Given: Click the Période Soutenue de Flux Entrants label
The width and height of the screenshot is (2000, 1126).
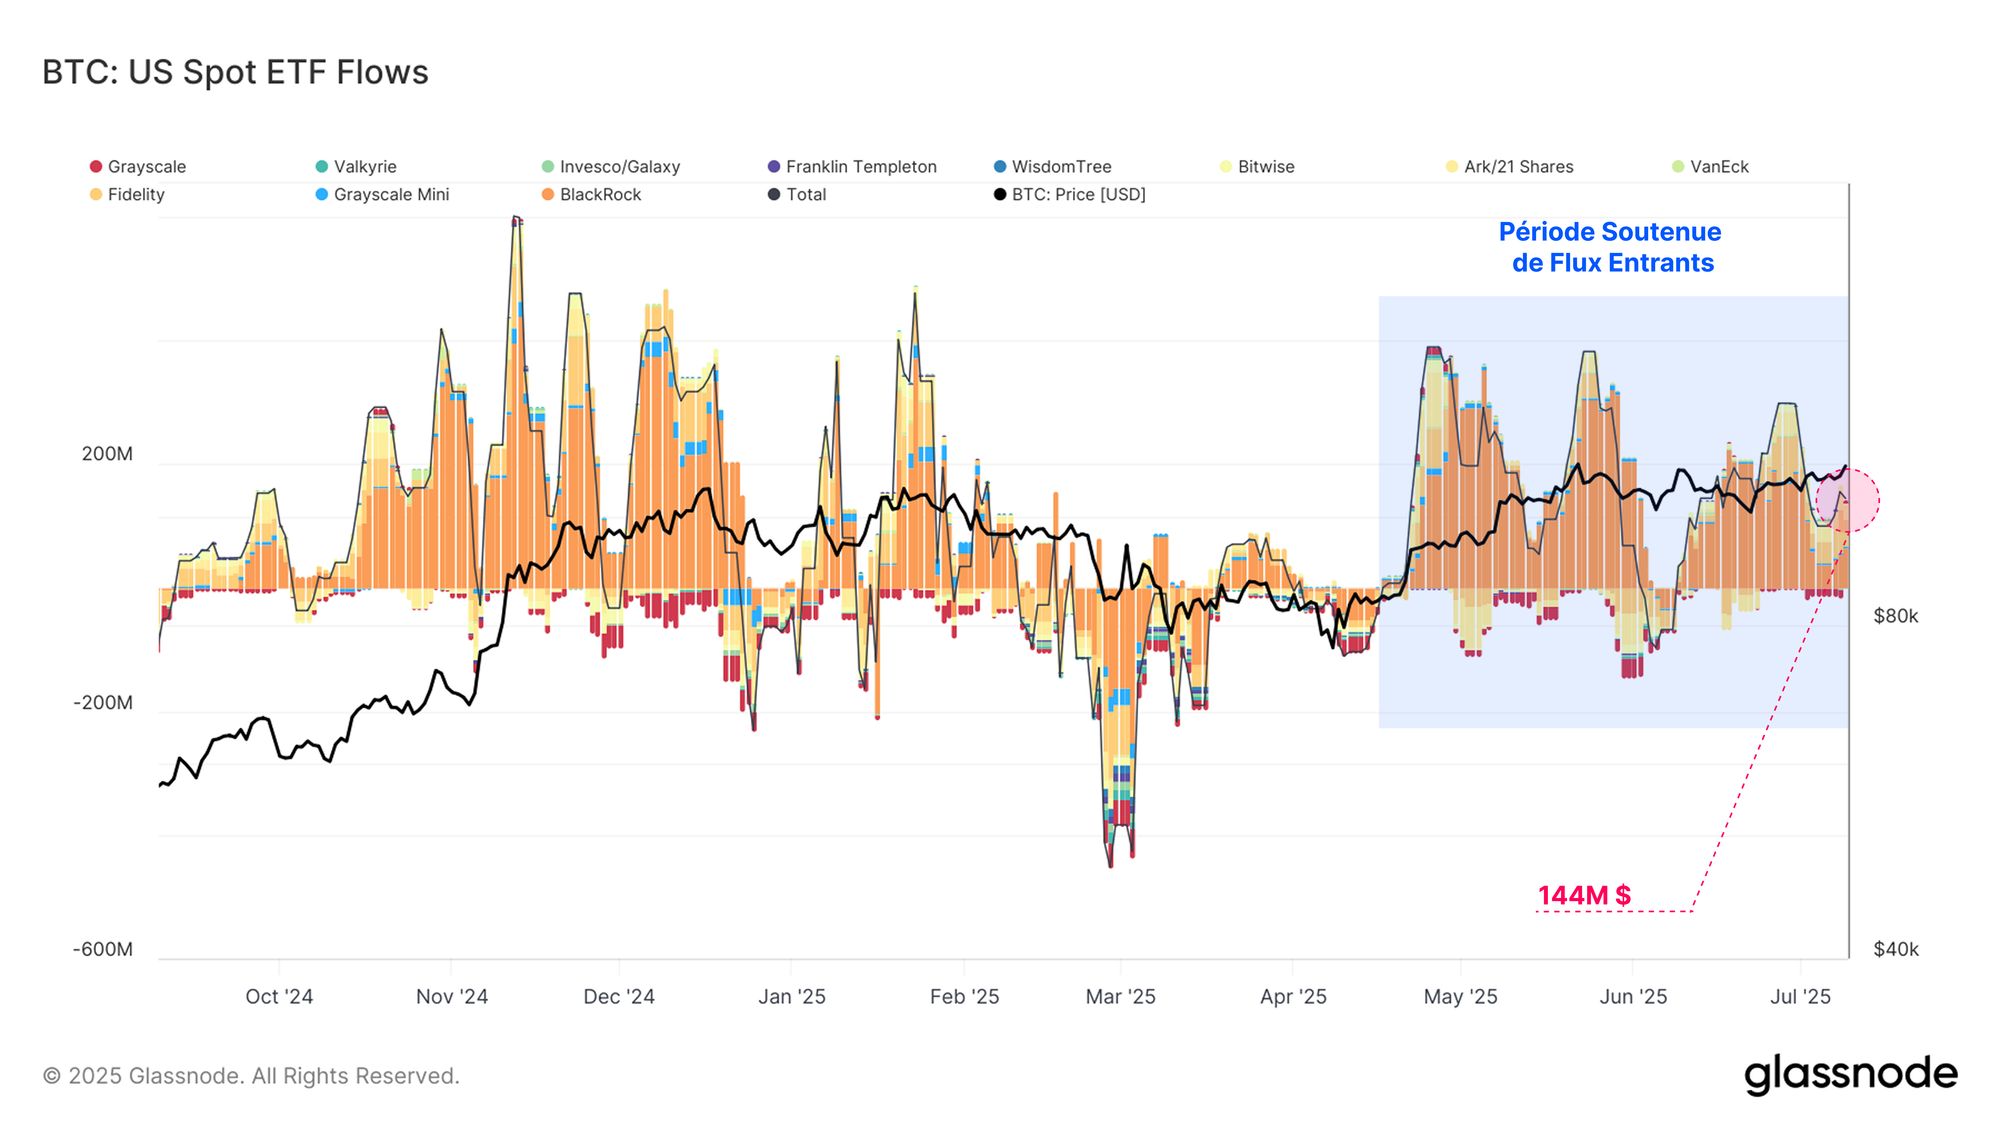Looking at the screenshot, I should coord(1611,247).
